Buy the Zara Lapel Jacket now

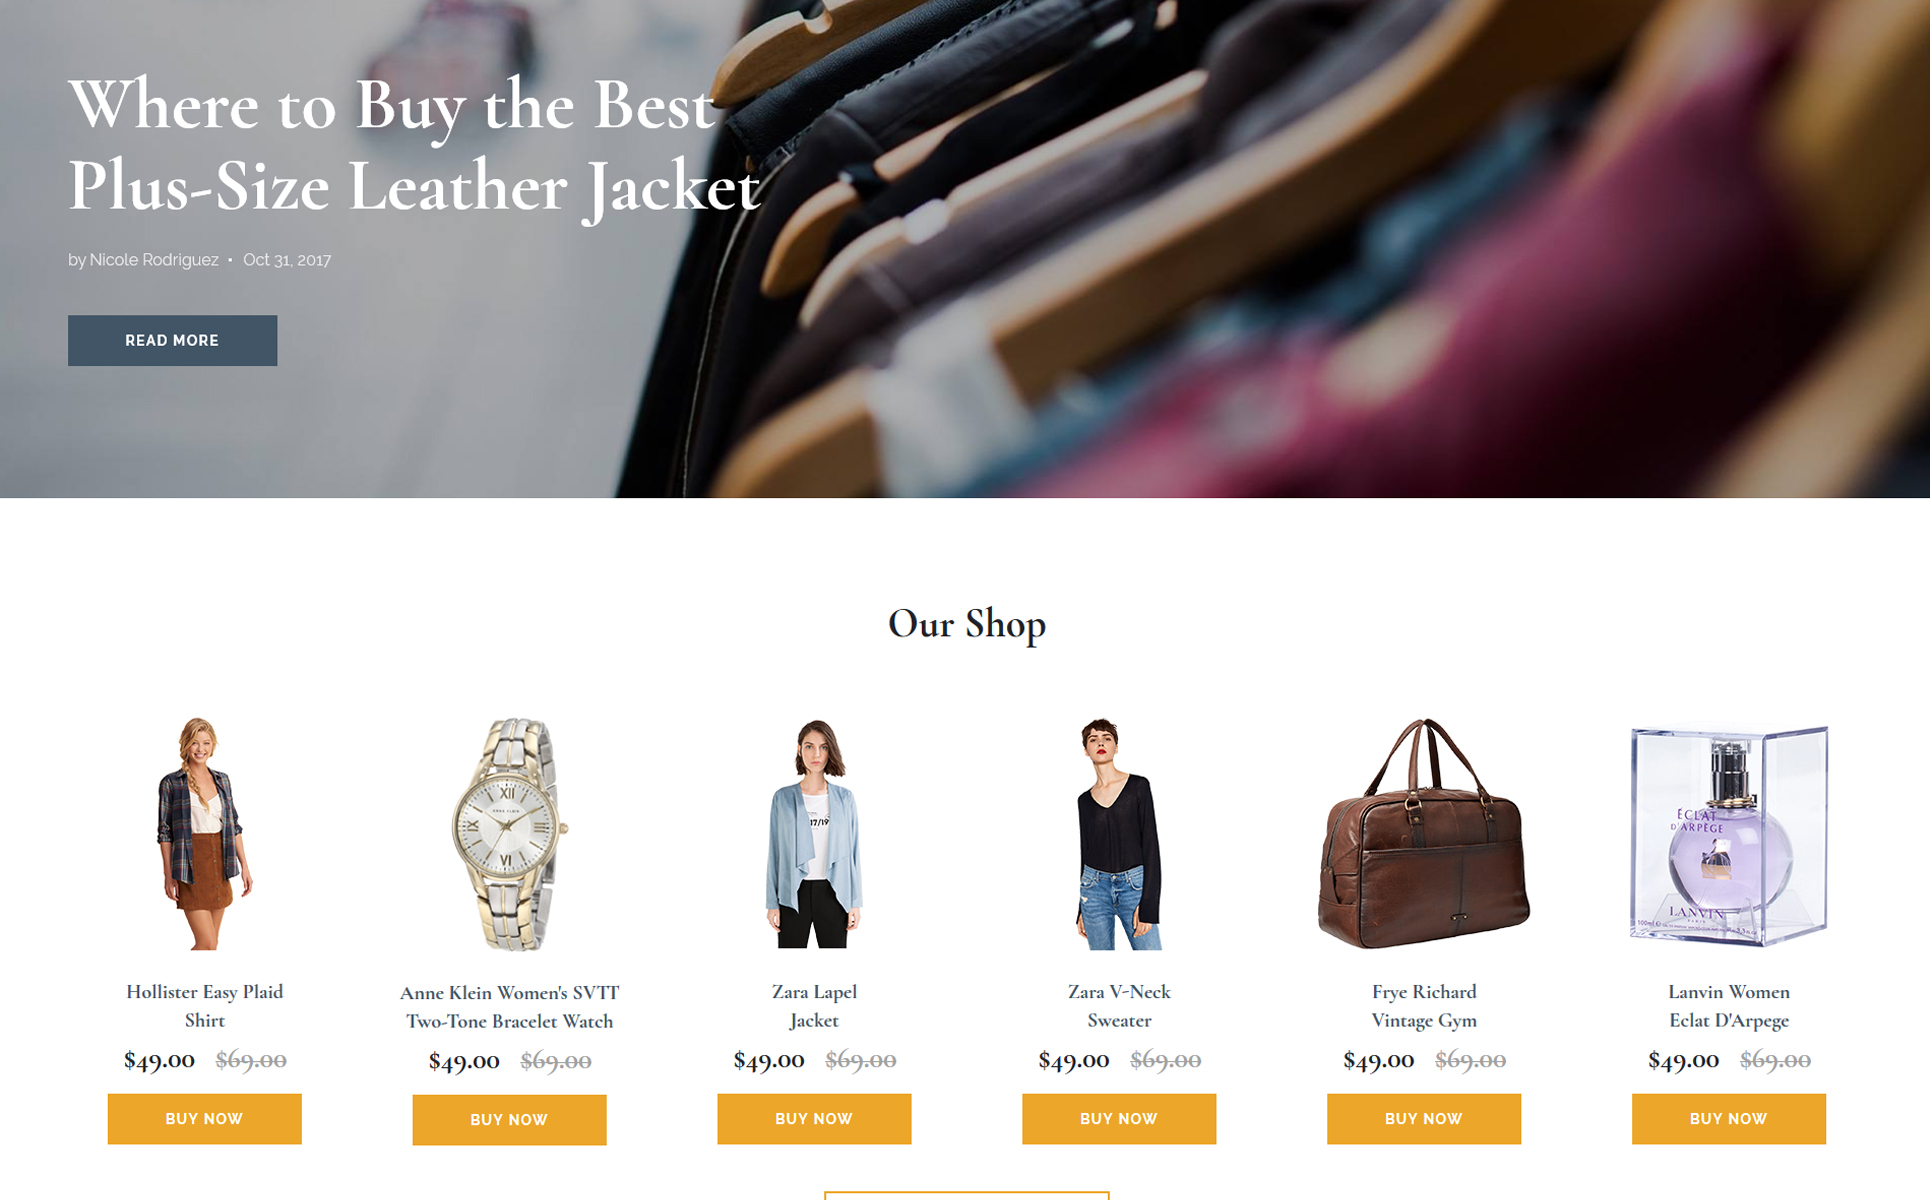point(814,1118)
